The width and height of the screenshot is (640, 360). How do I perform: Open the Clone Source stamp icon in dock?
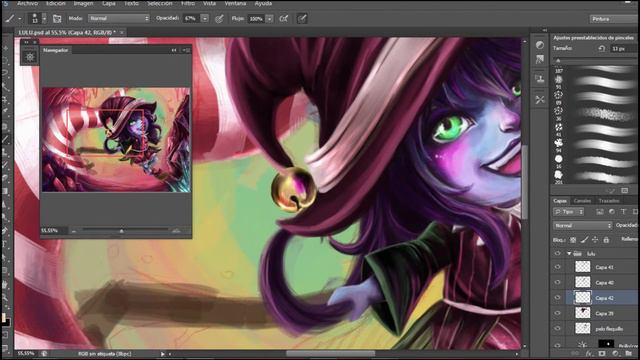[x=540, y=78]
